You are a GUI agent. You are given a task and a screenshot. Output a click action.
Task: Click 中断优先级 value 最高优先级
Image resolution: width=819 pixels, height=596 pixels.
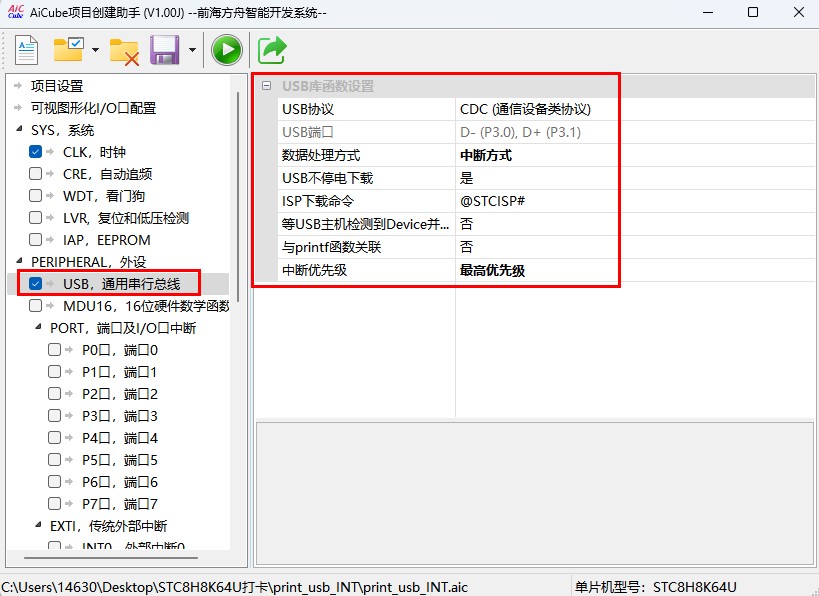(635, 270)
